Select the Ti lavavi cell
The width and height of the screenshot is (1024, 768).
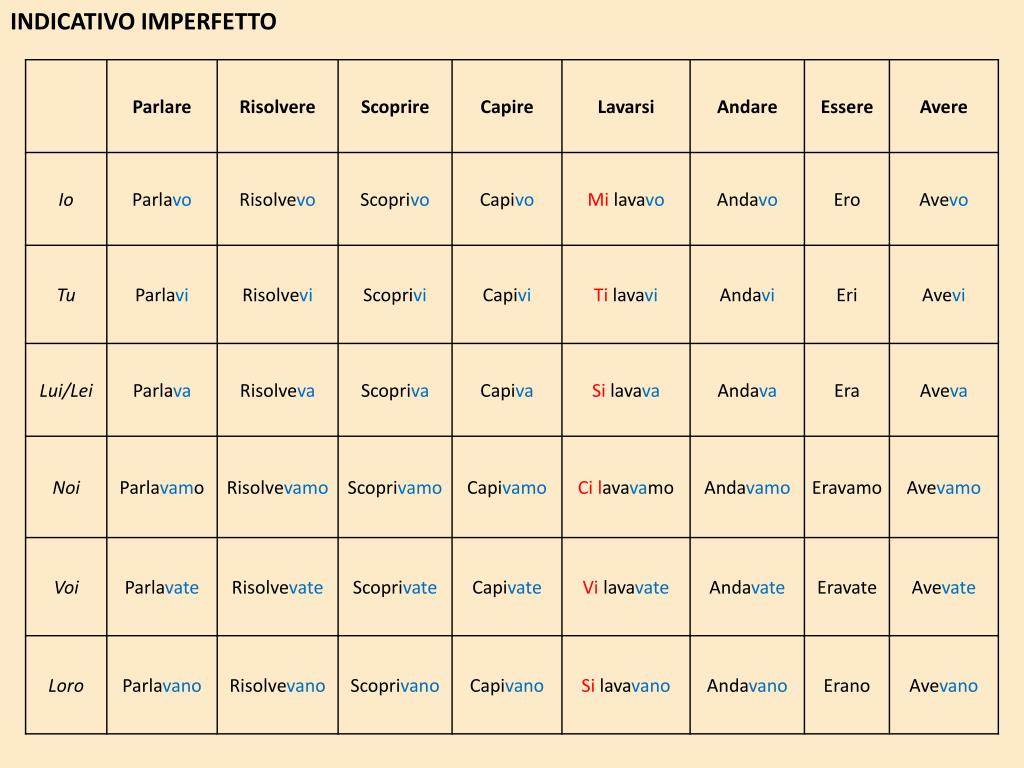click(x=626, y=295)
